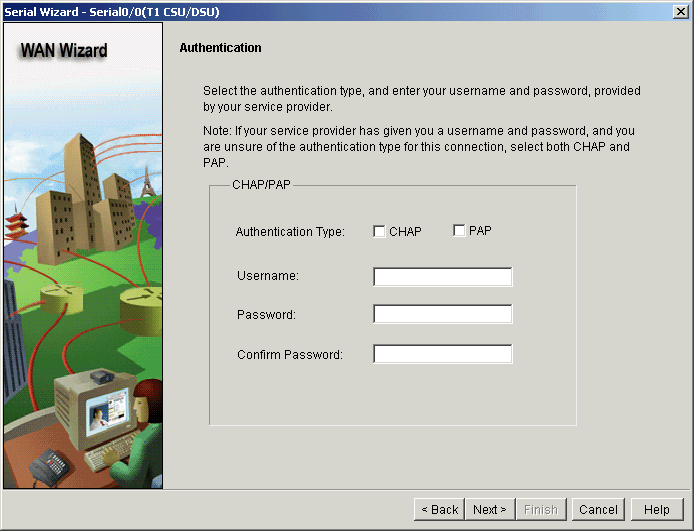
Task: Go to previous step with Back button
Action: 440,510
